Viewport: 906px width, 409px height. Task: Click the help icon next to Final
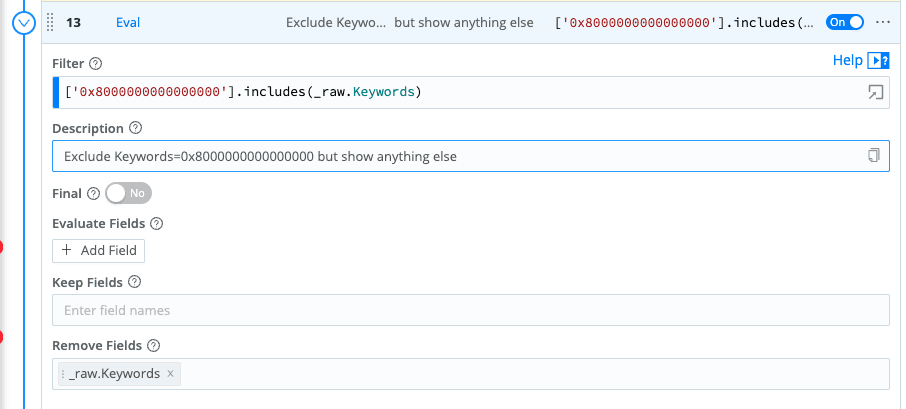[x=94, y=193]
